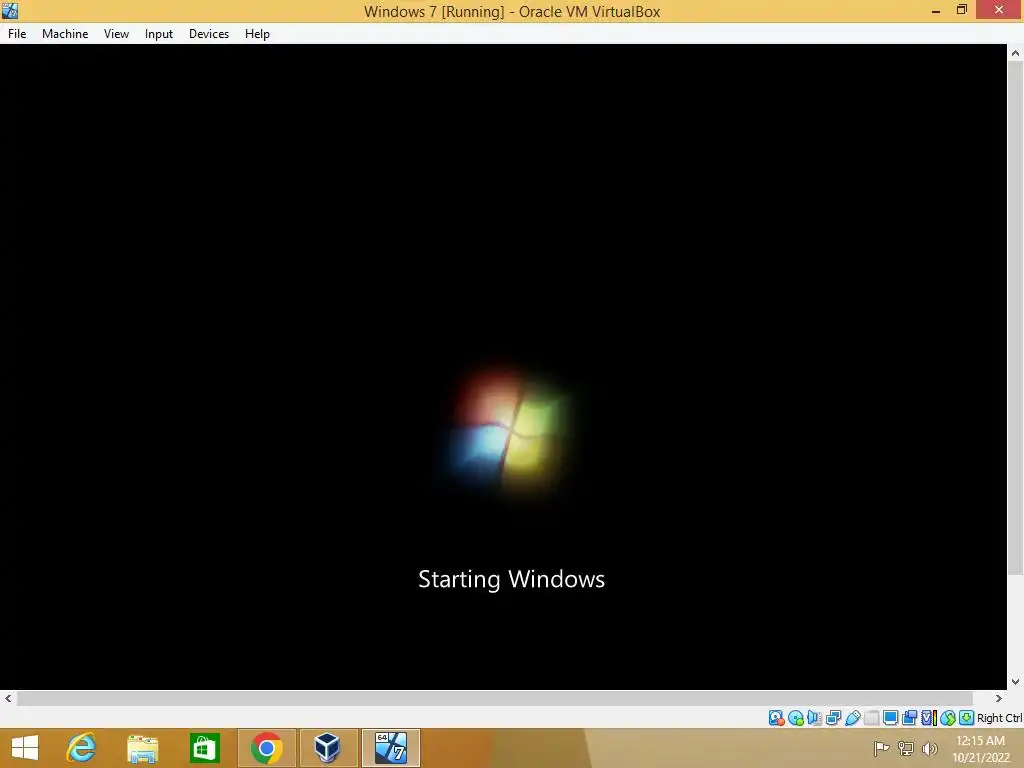Open File Explorer from the taskbar
1024x768 pixels.
(142, 748)
